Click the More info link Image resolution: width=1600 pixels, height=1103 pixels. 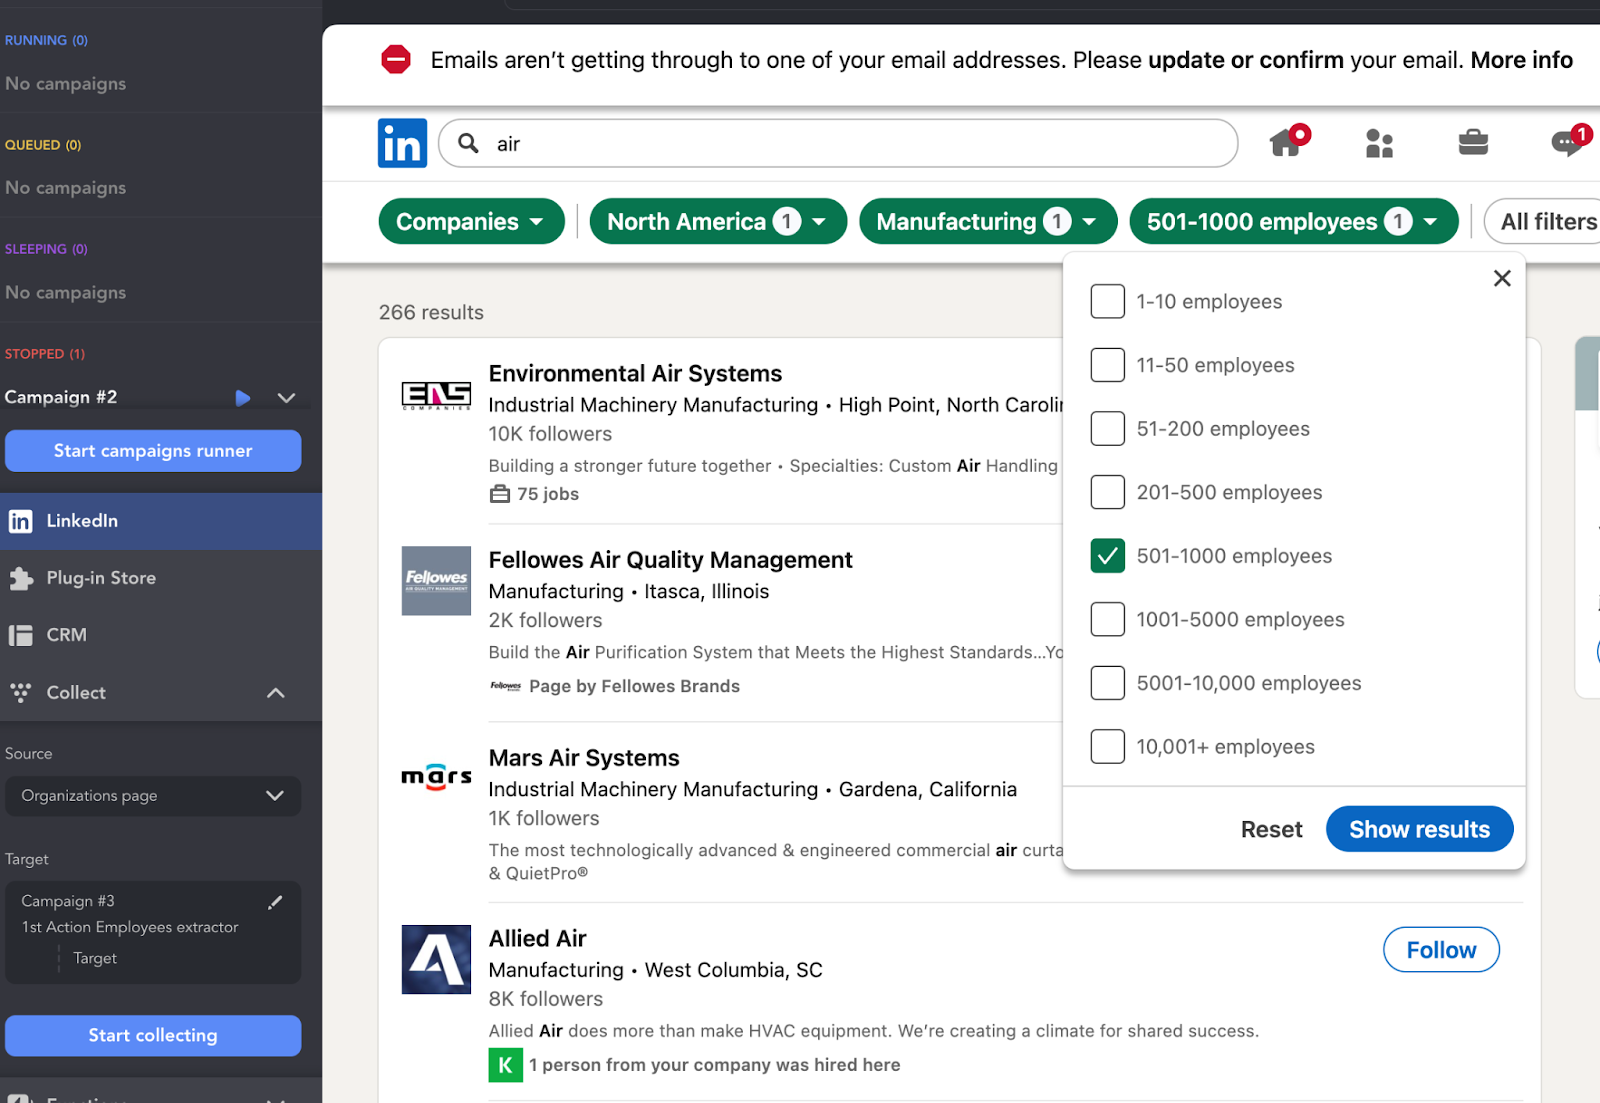pos(1521,60)
